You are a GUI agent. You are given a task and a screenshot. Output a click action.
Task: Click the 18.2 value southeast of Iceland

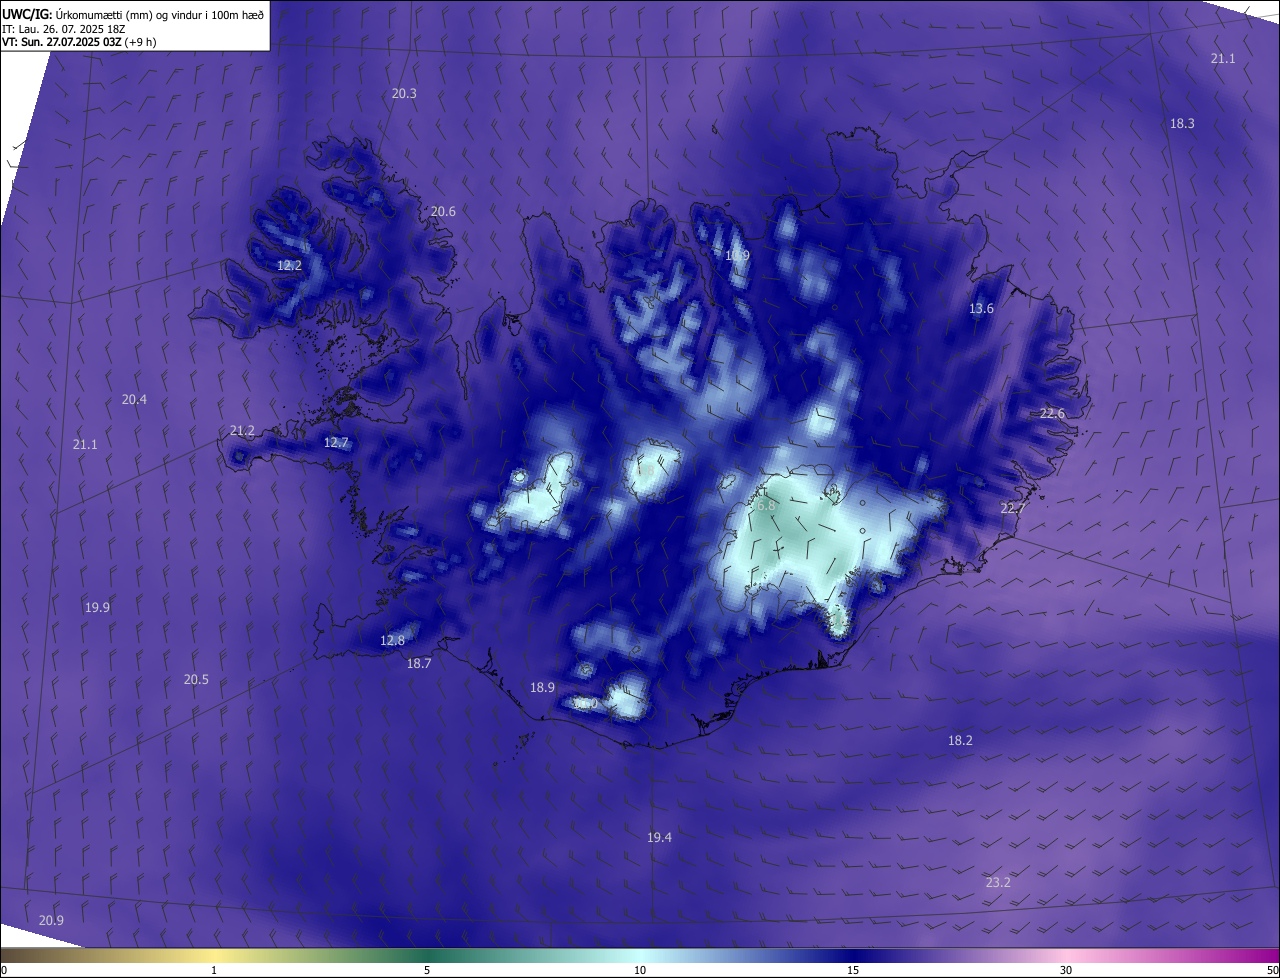tap(960, 740)
